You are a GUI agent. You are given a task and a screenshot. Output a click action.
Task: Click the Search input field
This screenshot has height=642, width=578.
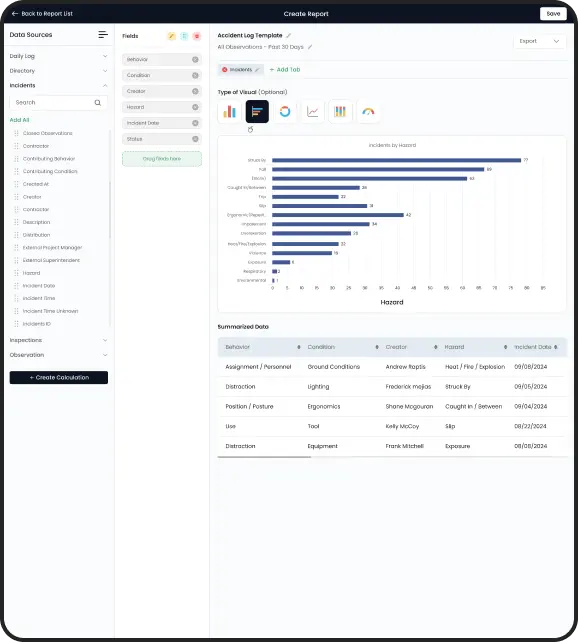59,102
